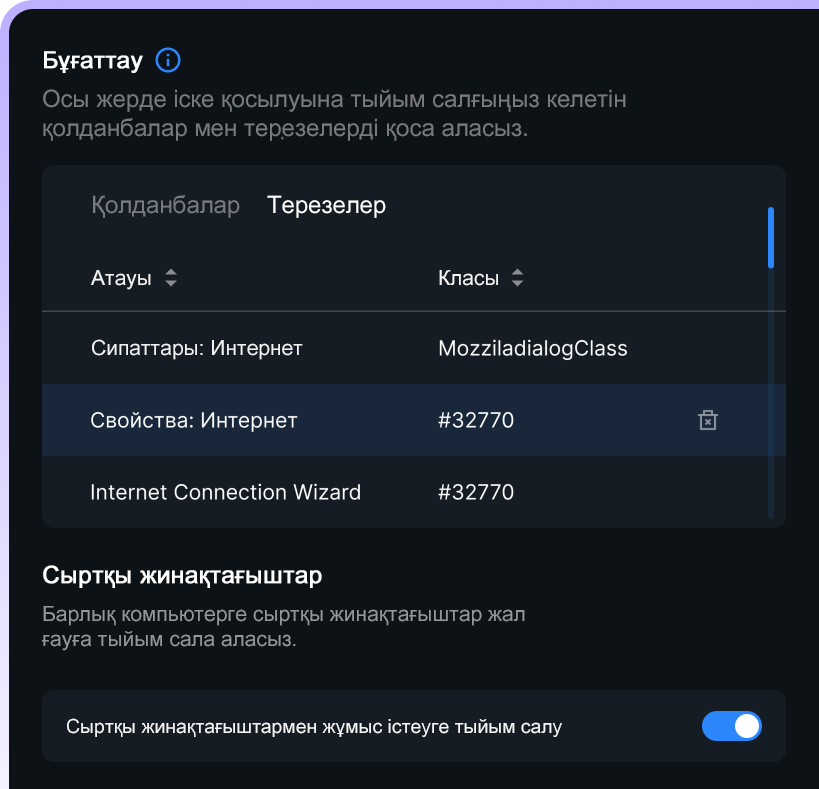This screenshot has height=789, width=819.
Task: Click the description text under Бұғаттау heading
Action: pyautogui.click(x=334, y=114)
